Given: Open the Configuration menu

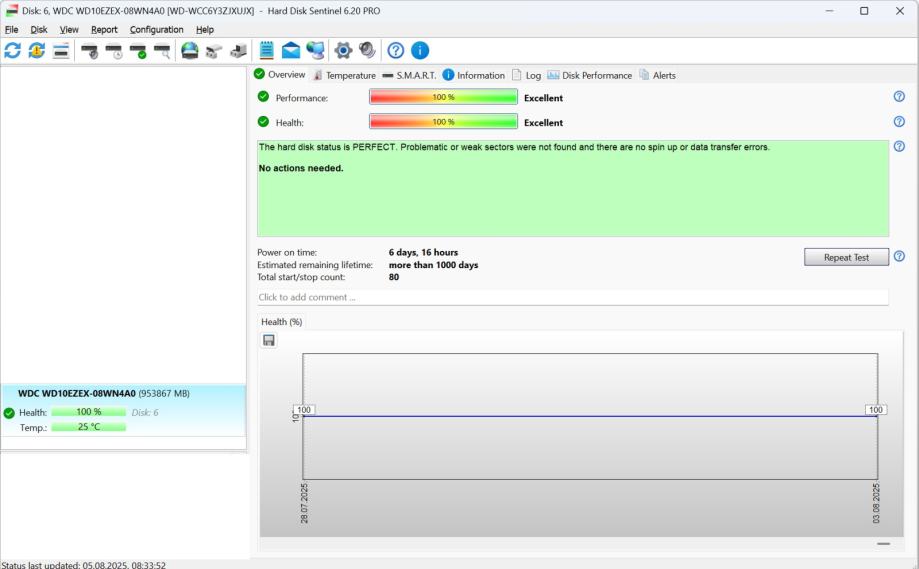Looking at the screenshot, I should pyautogui.click(x=156, y=30).
